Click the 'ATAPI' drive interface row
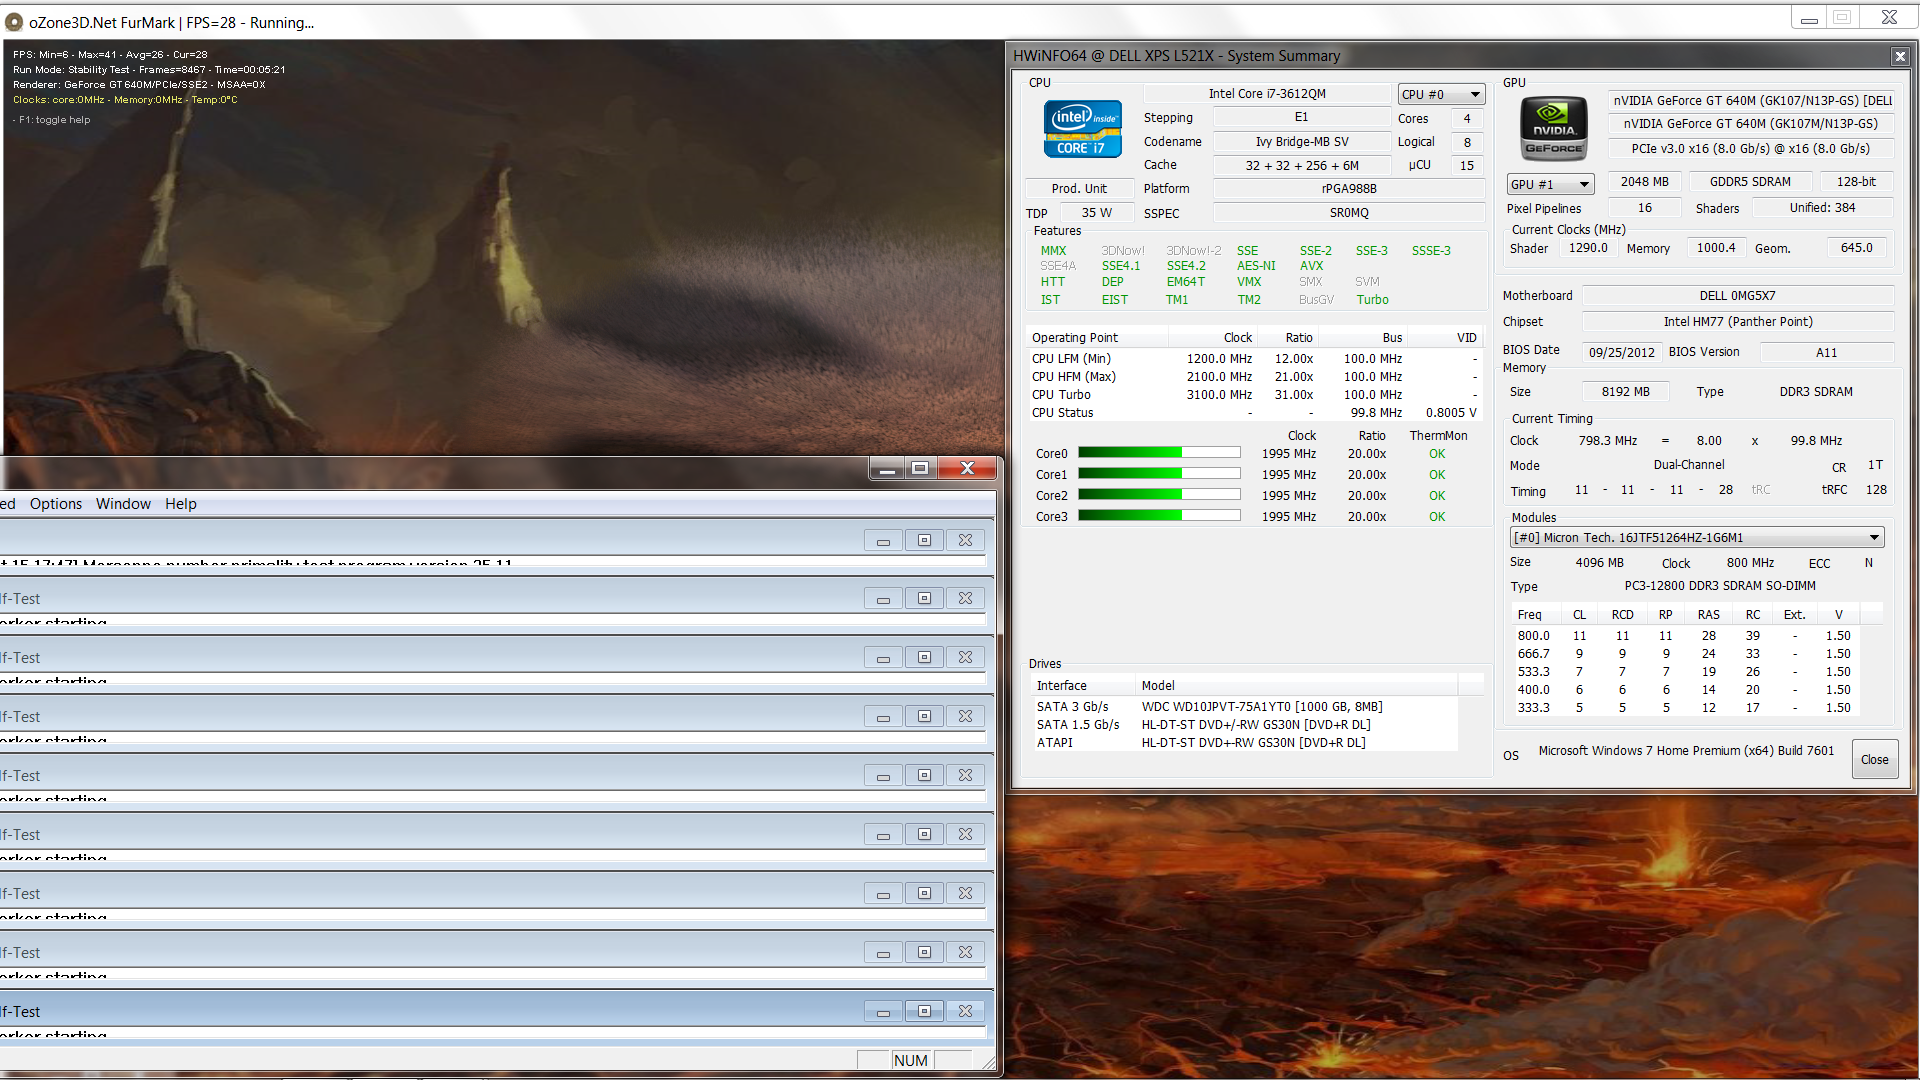Image resolution: width=1920 pixels, height=1080 pixels. pos(1243,743)
